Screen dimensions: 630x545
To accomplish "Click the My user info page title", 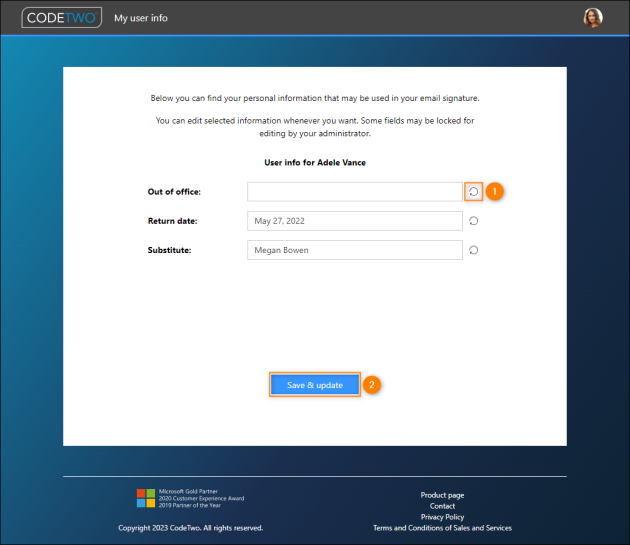I will (141, 18).
